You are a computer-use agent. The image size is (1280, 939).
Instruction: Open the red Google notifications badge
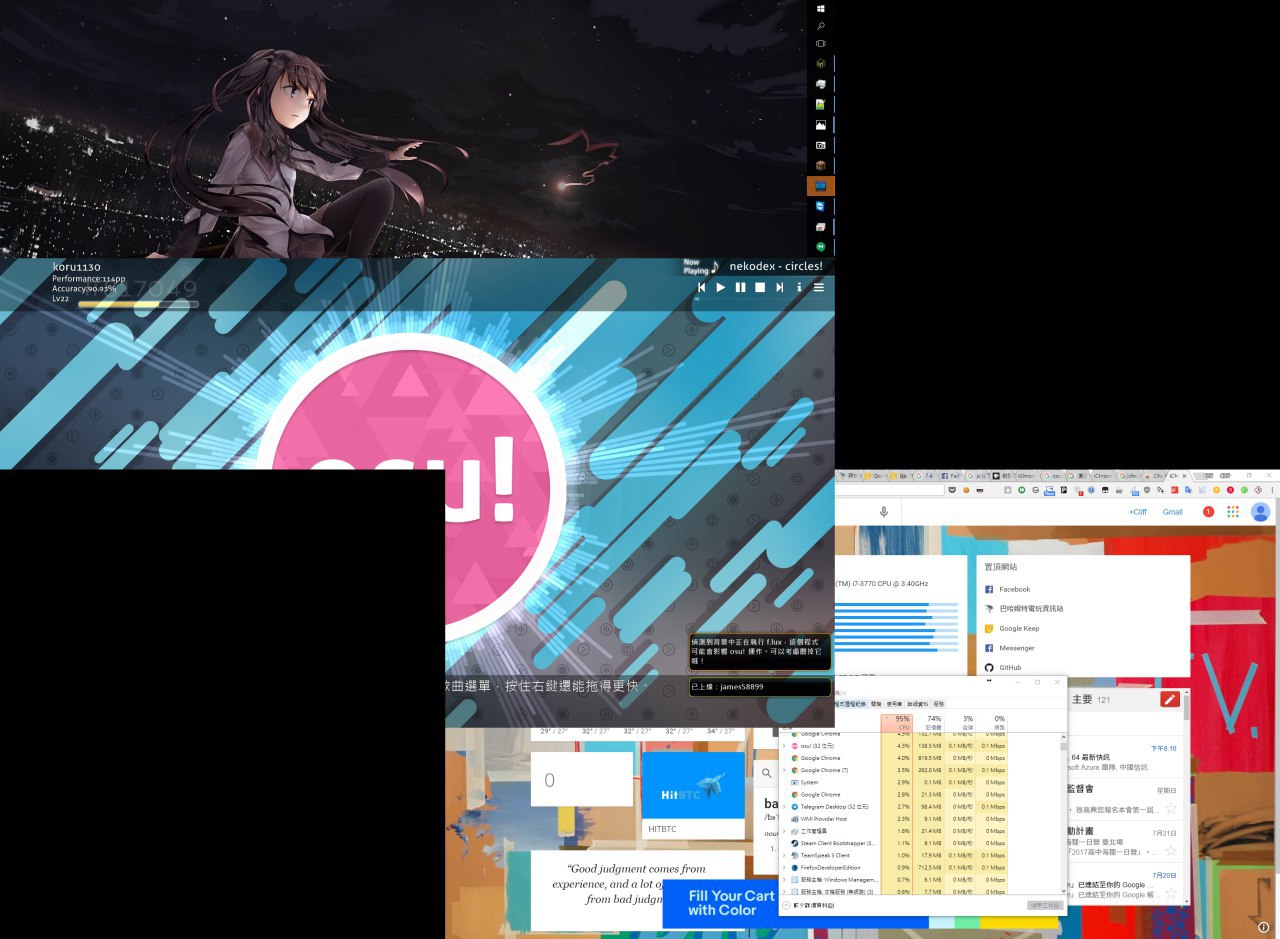1208,512
